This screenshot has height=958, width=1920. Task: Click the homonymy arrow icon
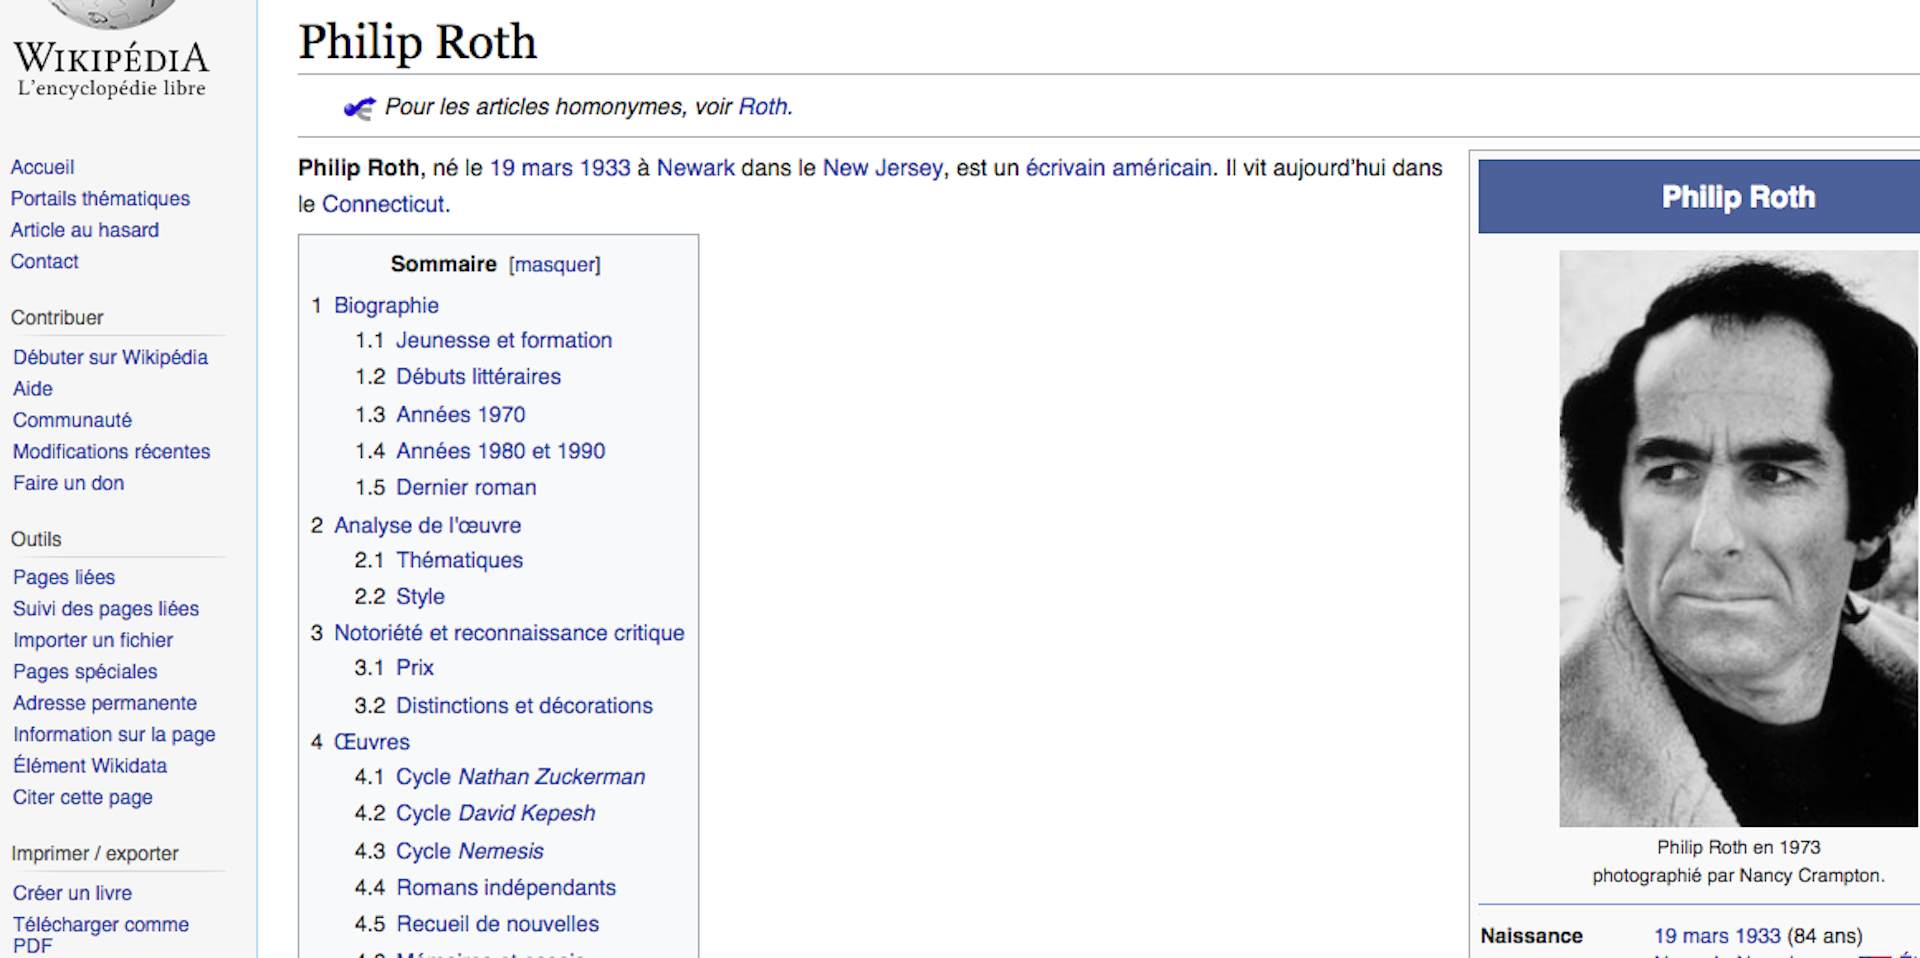[x=359, y=107]
